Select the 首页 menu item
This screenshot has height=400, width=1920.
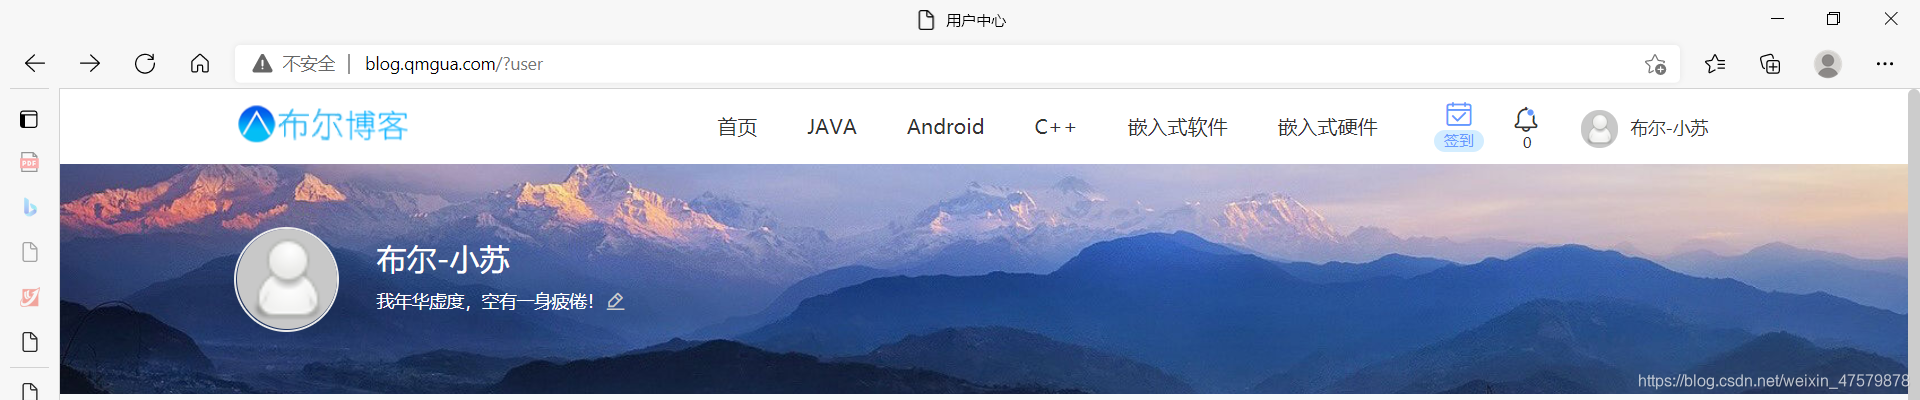(737, 127)
